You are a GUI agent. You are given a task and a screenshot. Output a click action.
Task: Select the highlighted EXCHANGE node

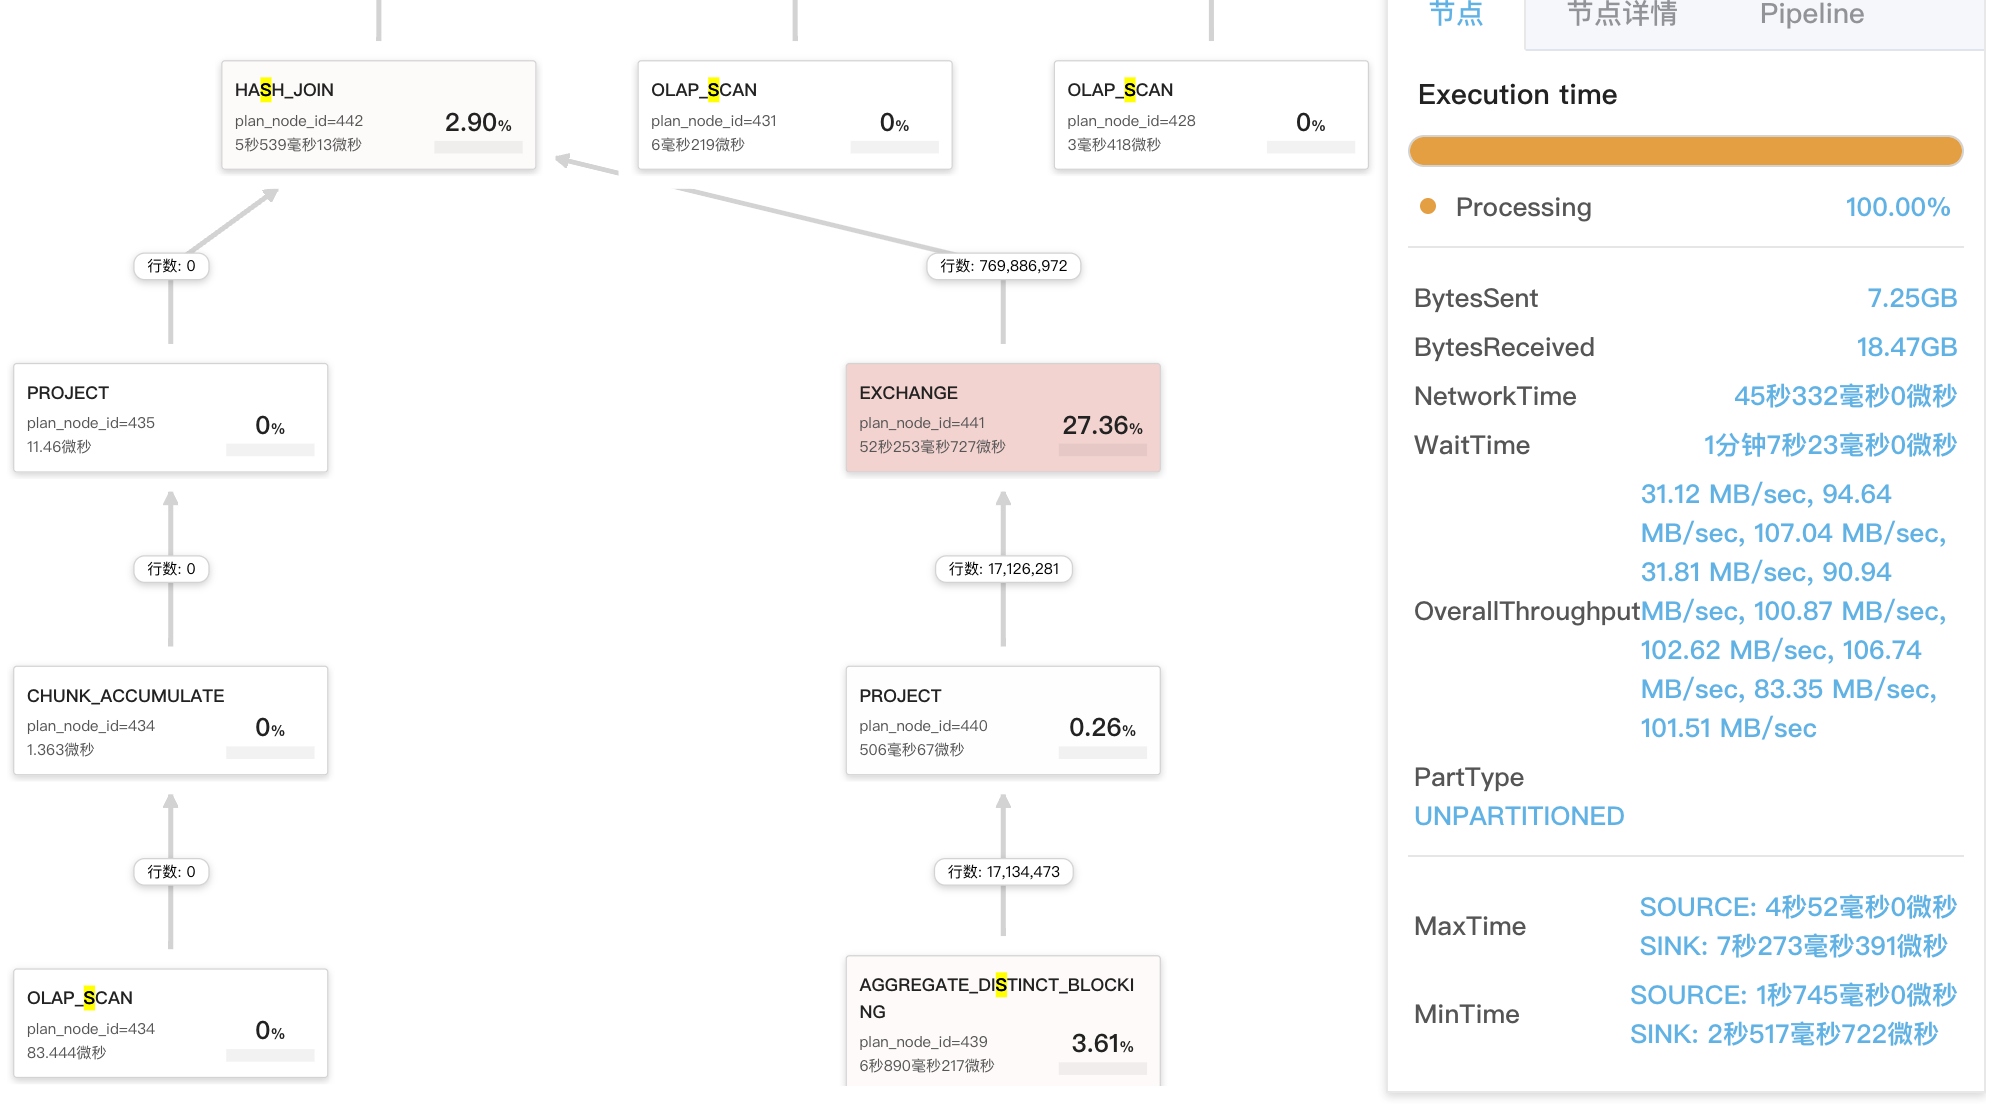1002,418
